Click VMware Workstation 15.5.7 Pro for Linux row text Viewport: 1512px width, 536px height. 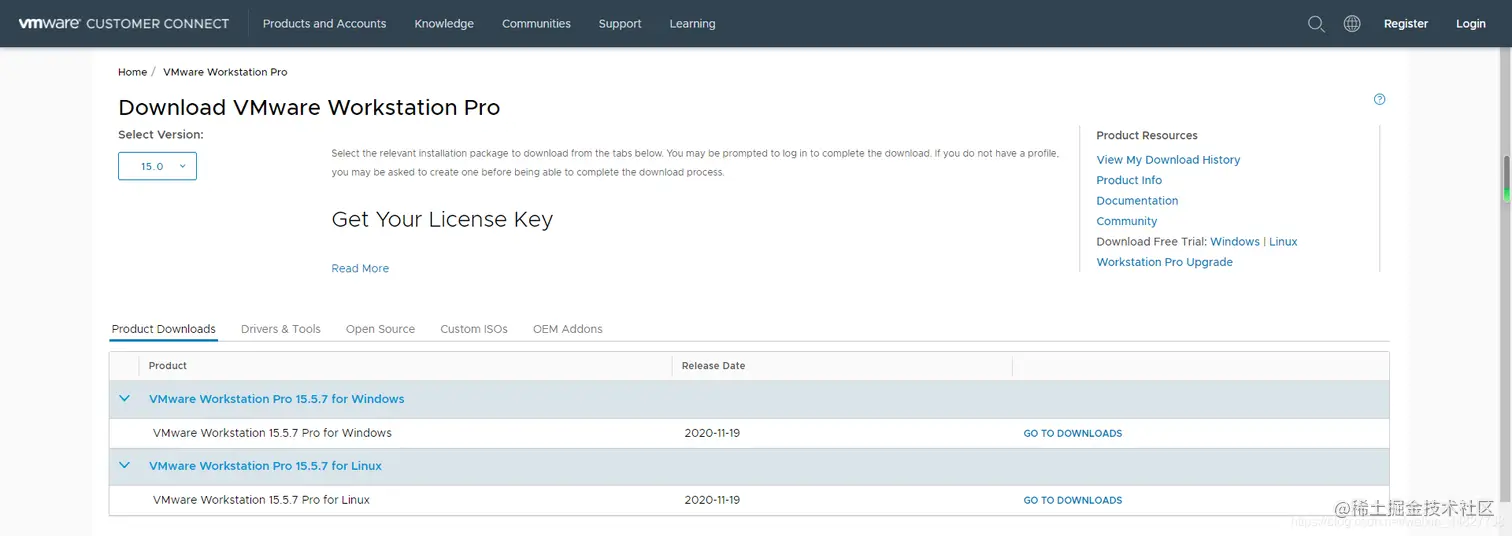point(261,500)
